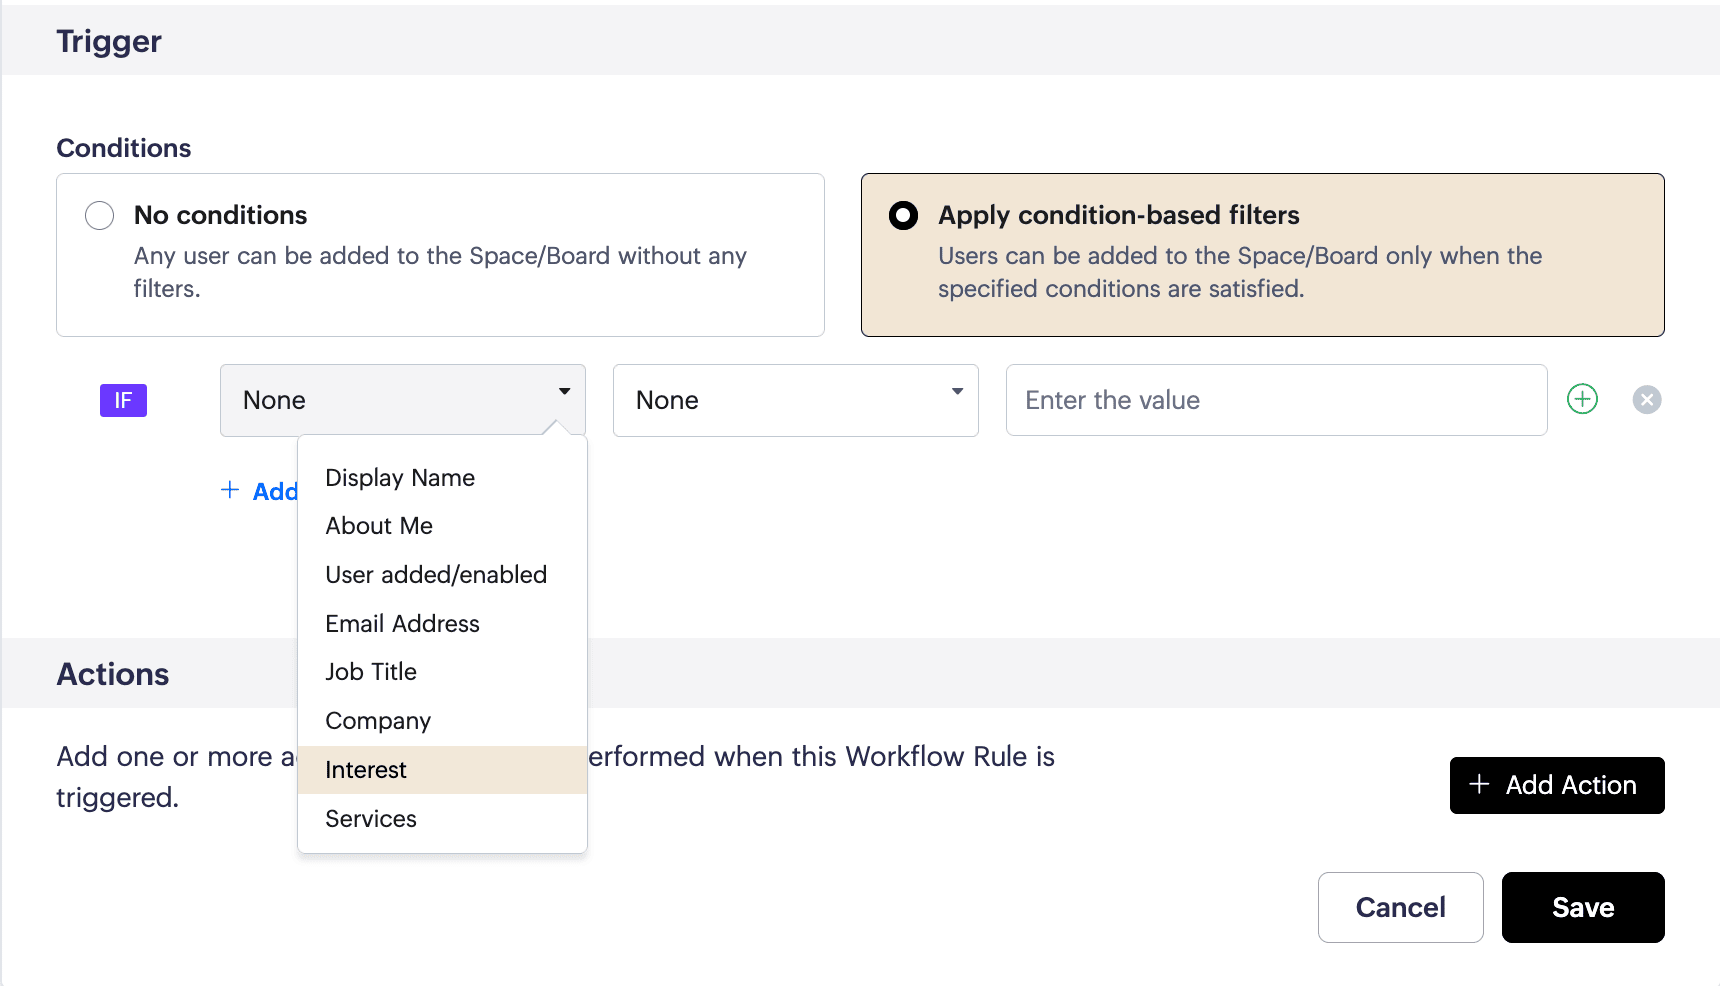Pick Services from the field dropdown
This screenshot has width=1720, height=986.
(x=371, y=819)
